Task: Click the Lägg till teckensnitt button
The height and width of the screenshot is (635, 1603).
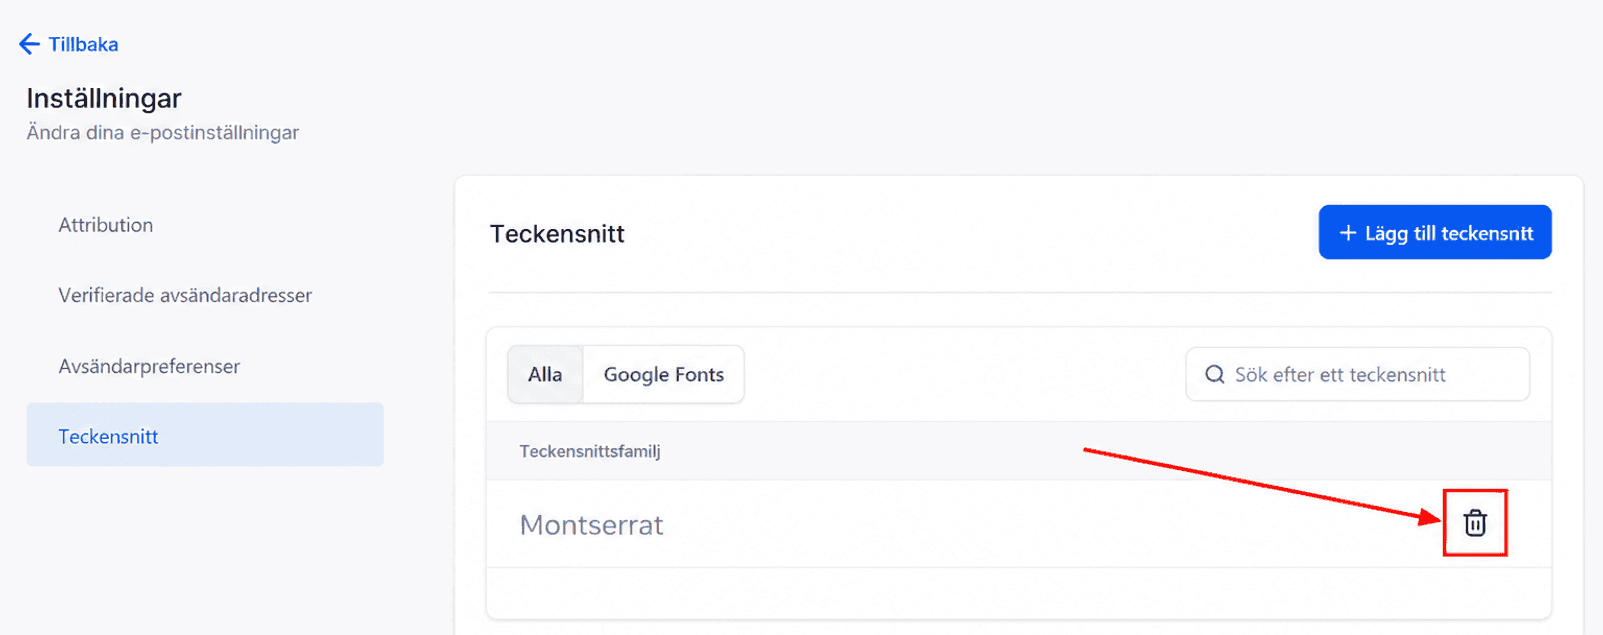Action: tap(1435, 232)
